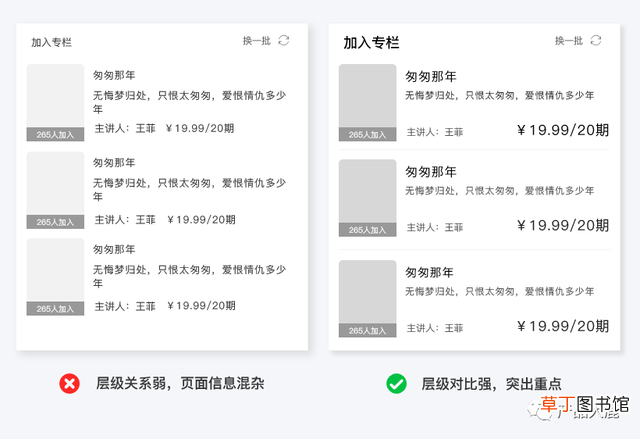Click third 无悔梦归处 description in left panel

pyautogui.click(x=189, y=276)
